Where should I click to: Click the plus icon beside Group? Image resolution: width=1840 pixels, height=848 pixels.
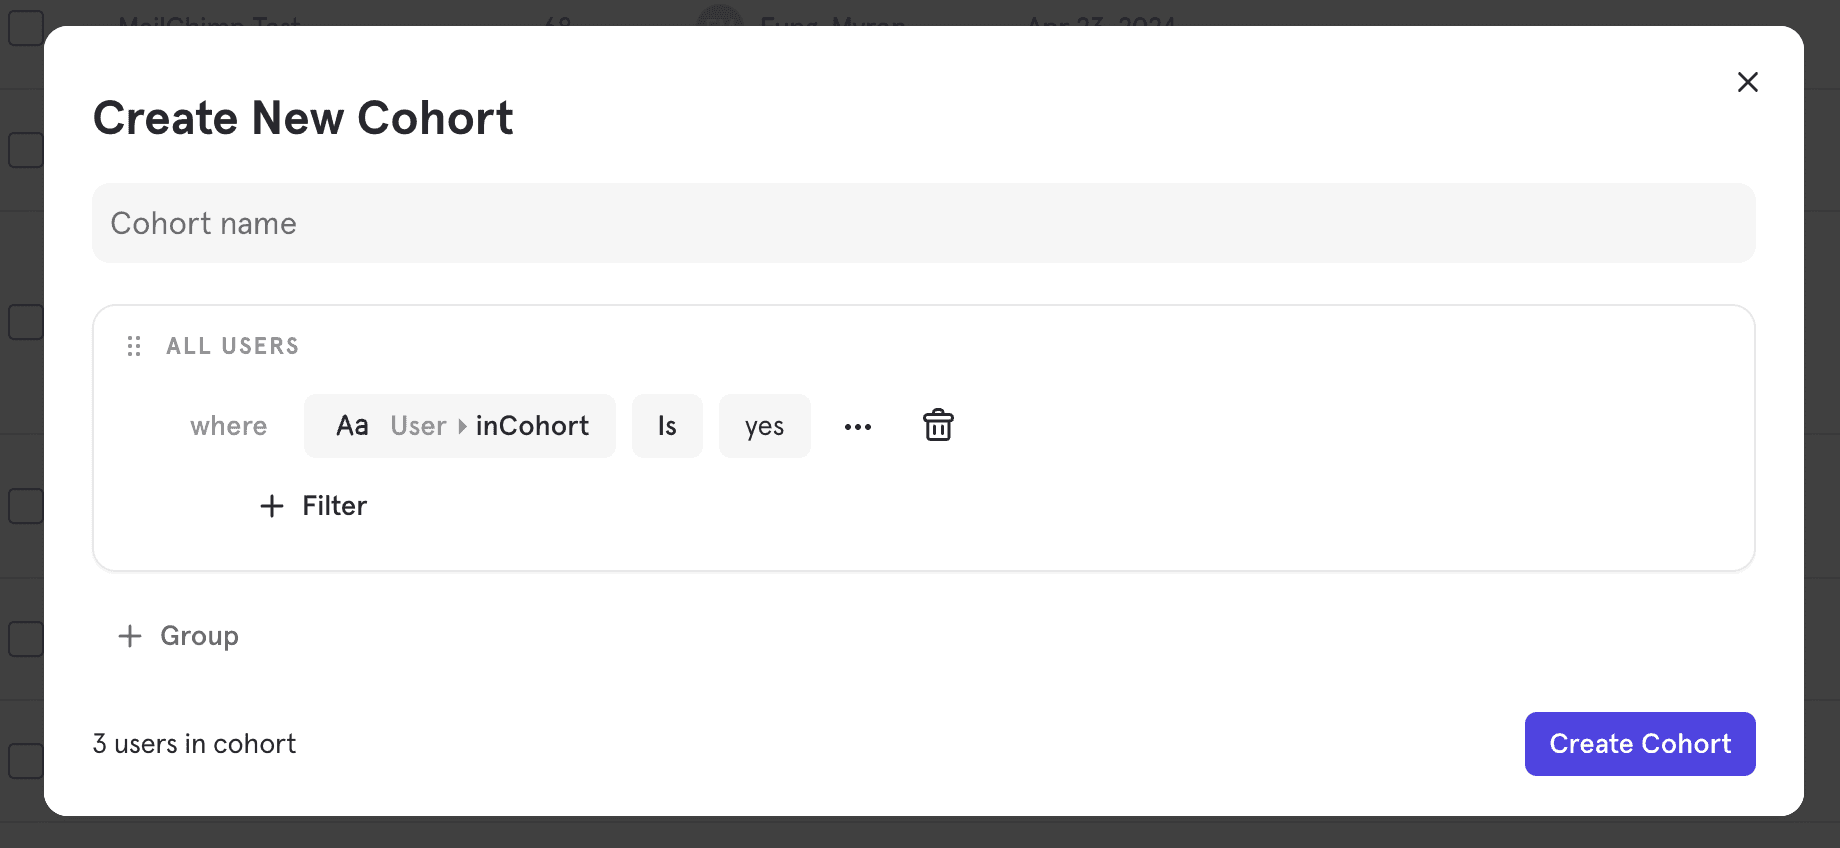click(129, 636)
